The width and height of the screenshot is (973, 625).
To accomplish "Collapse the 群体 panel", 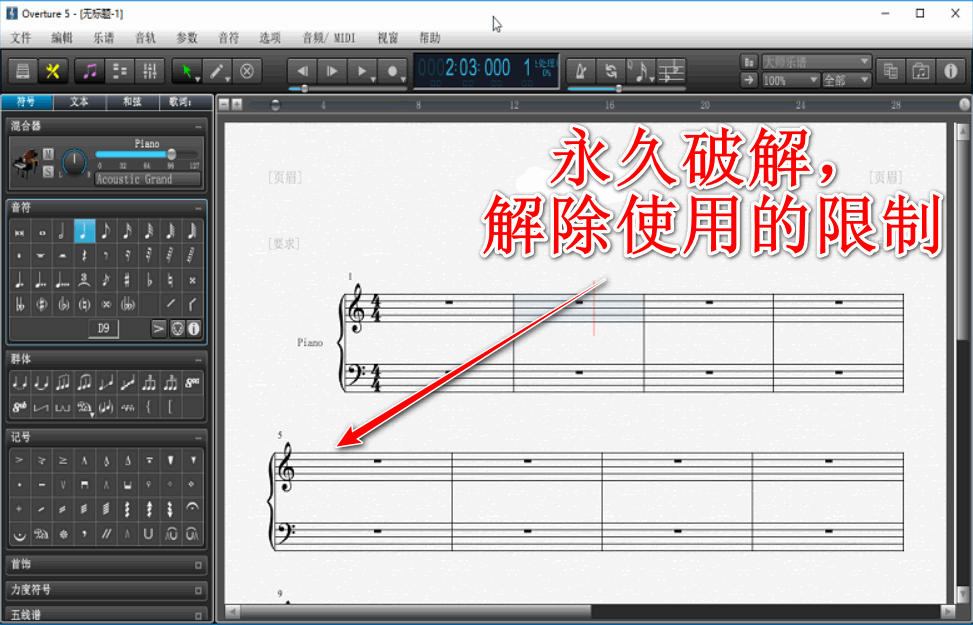I will [x=199, y=360].
